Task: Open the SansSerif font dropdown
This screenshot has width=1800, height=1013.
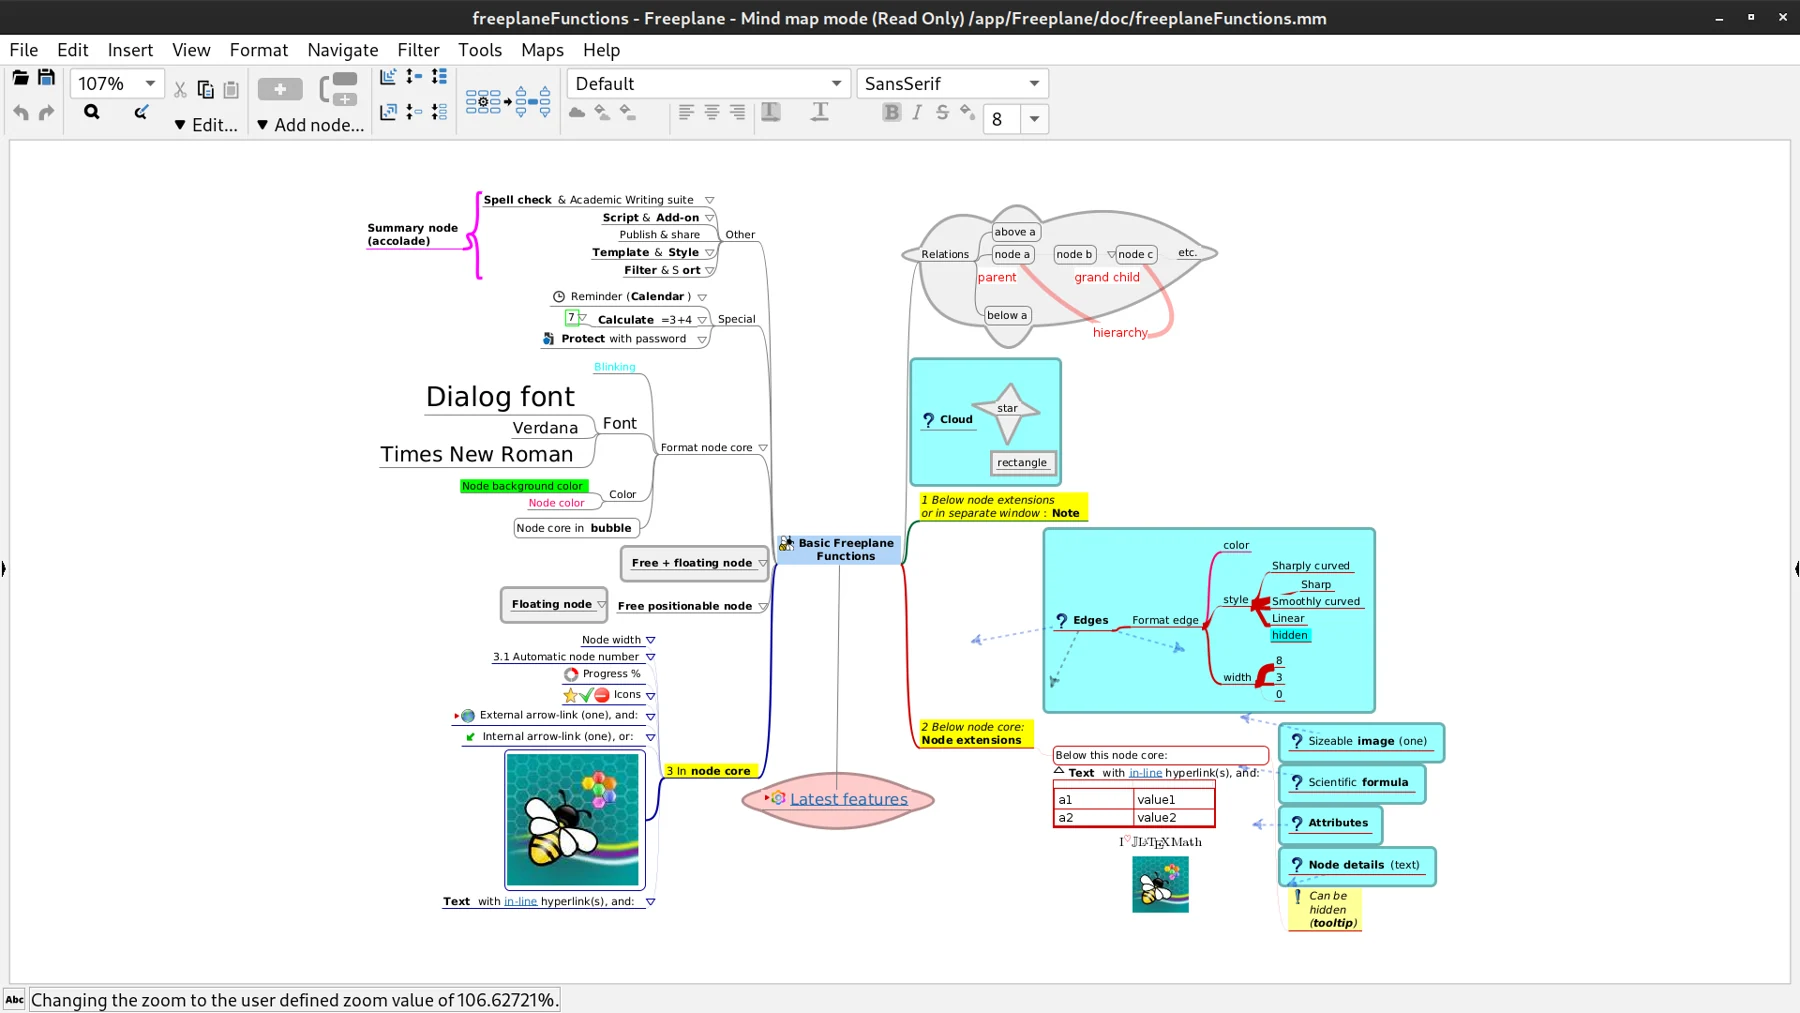Action: click(1034, 84)
